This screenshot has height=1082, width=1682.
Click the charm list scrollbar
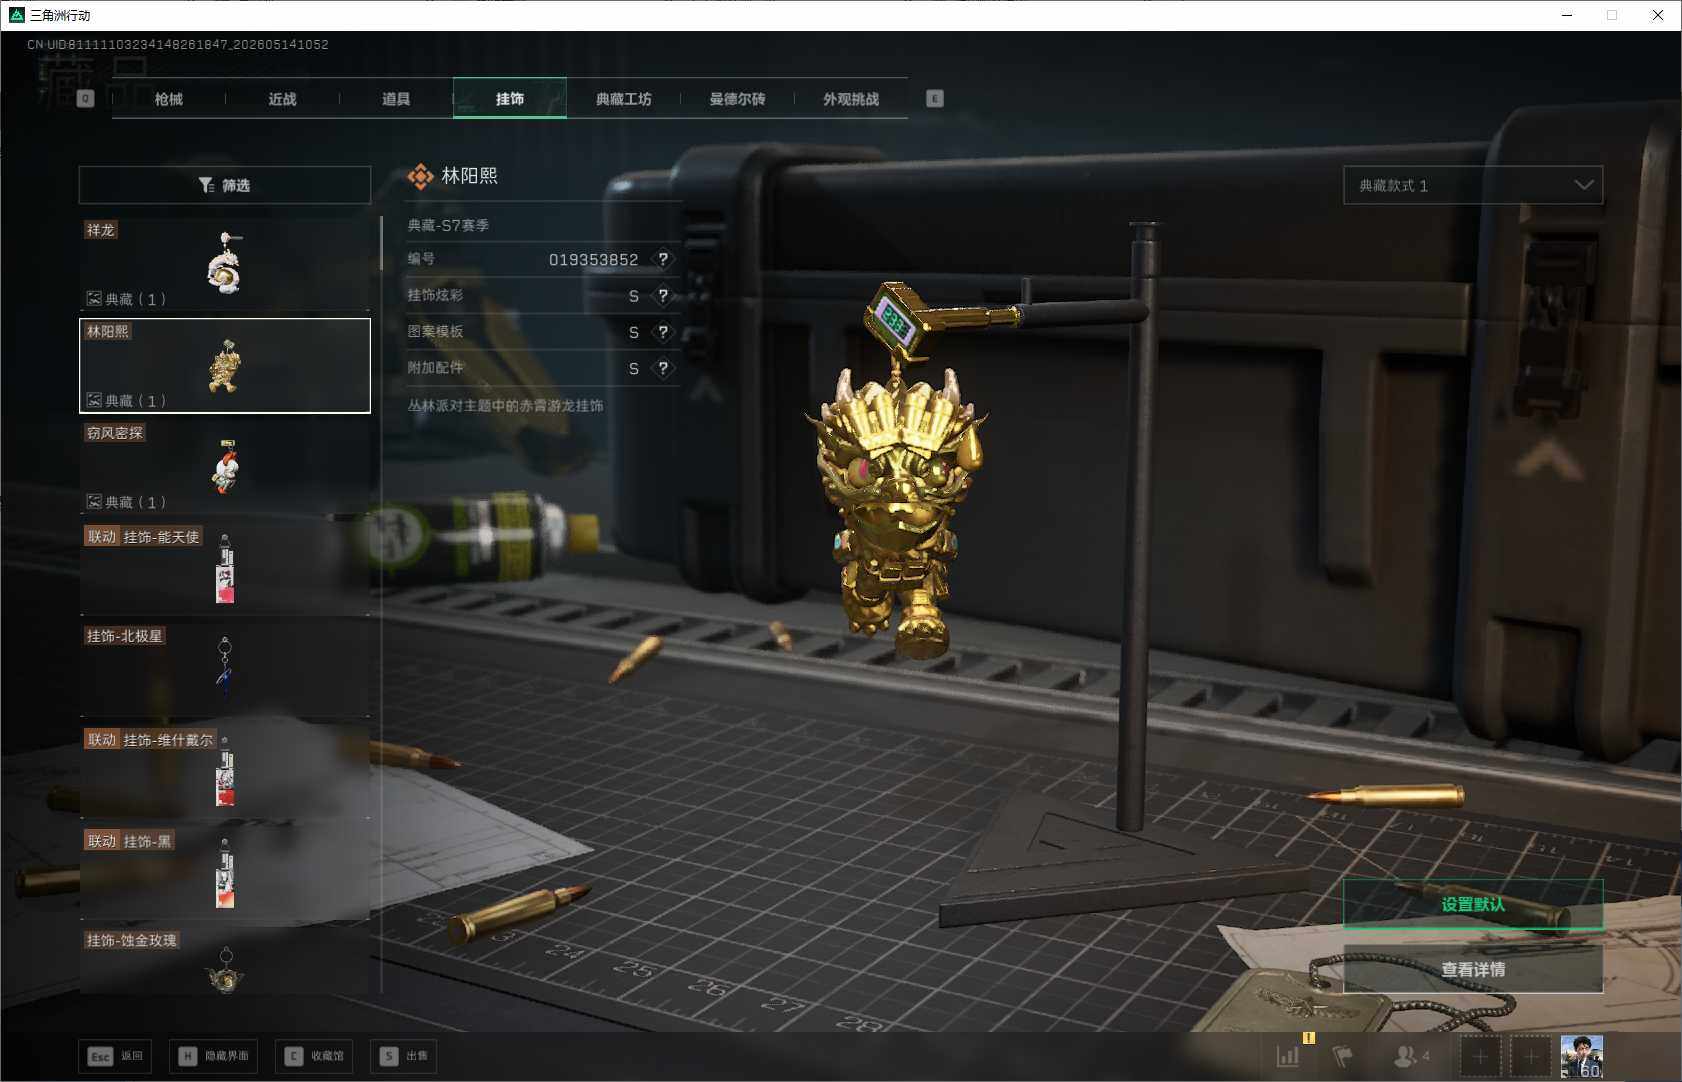pyautogui.click(x=381, y=243)
